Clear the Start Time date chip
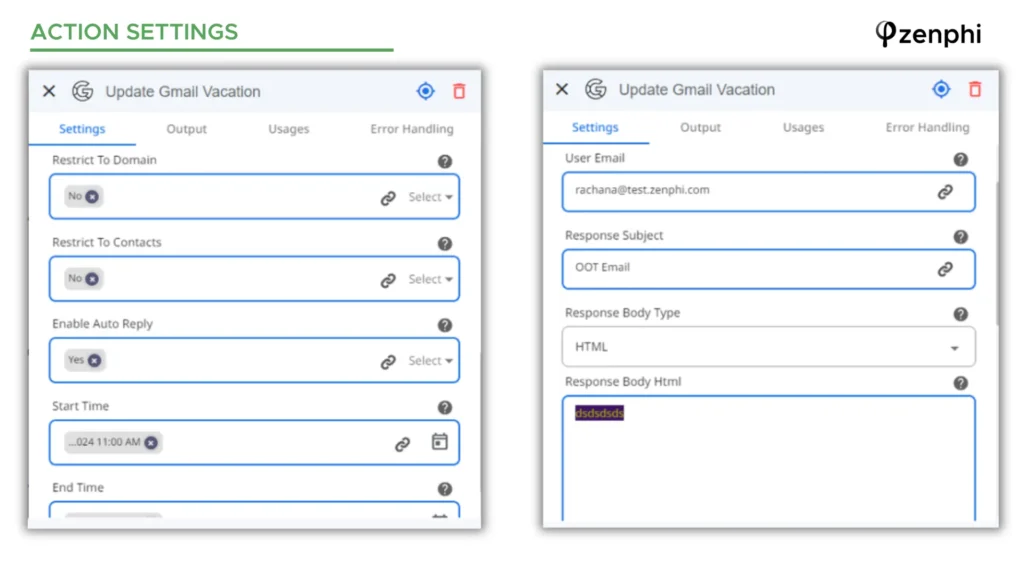Image resolution: width=1024 pixels, height=576 pixels. [151, 443]
